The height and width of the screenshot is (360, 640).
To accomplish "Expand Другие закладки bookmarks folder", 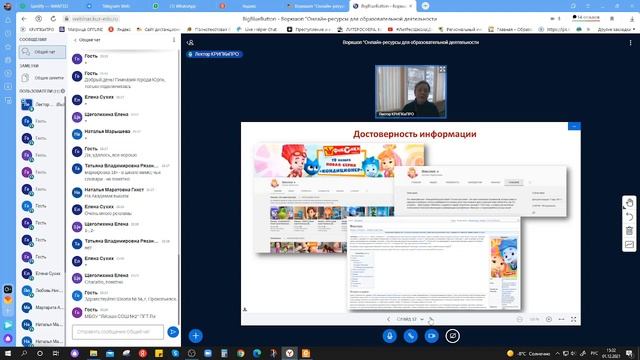I will click(x=616, y=29).
